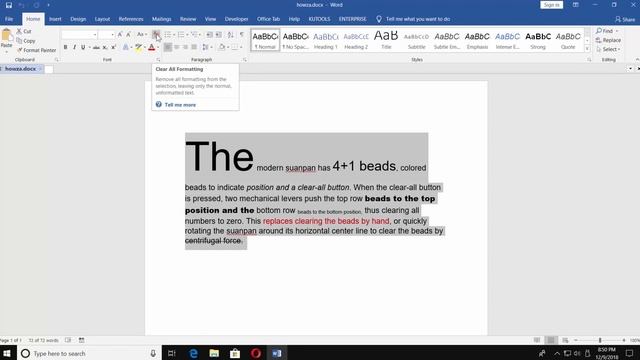This screenshot has height=360, width=640.
Task: Open the File tab
Action: [x=9, y=19]
